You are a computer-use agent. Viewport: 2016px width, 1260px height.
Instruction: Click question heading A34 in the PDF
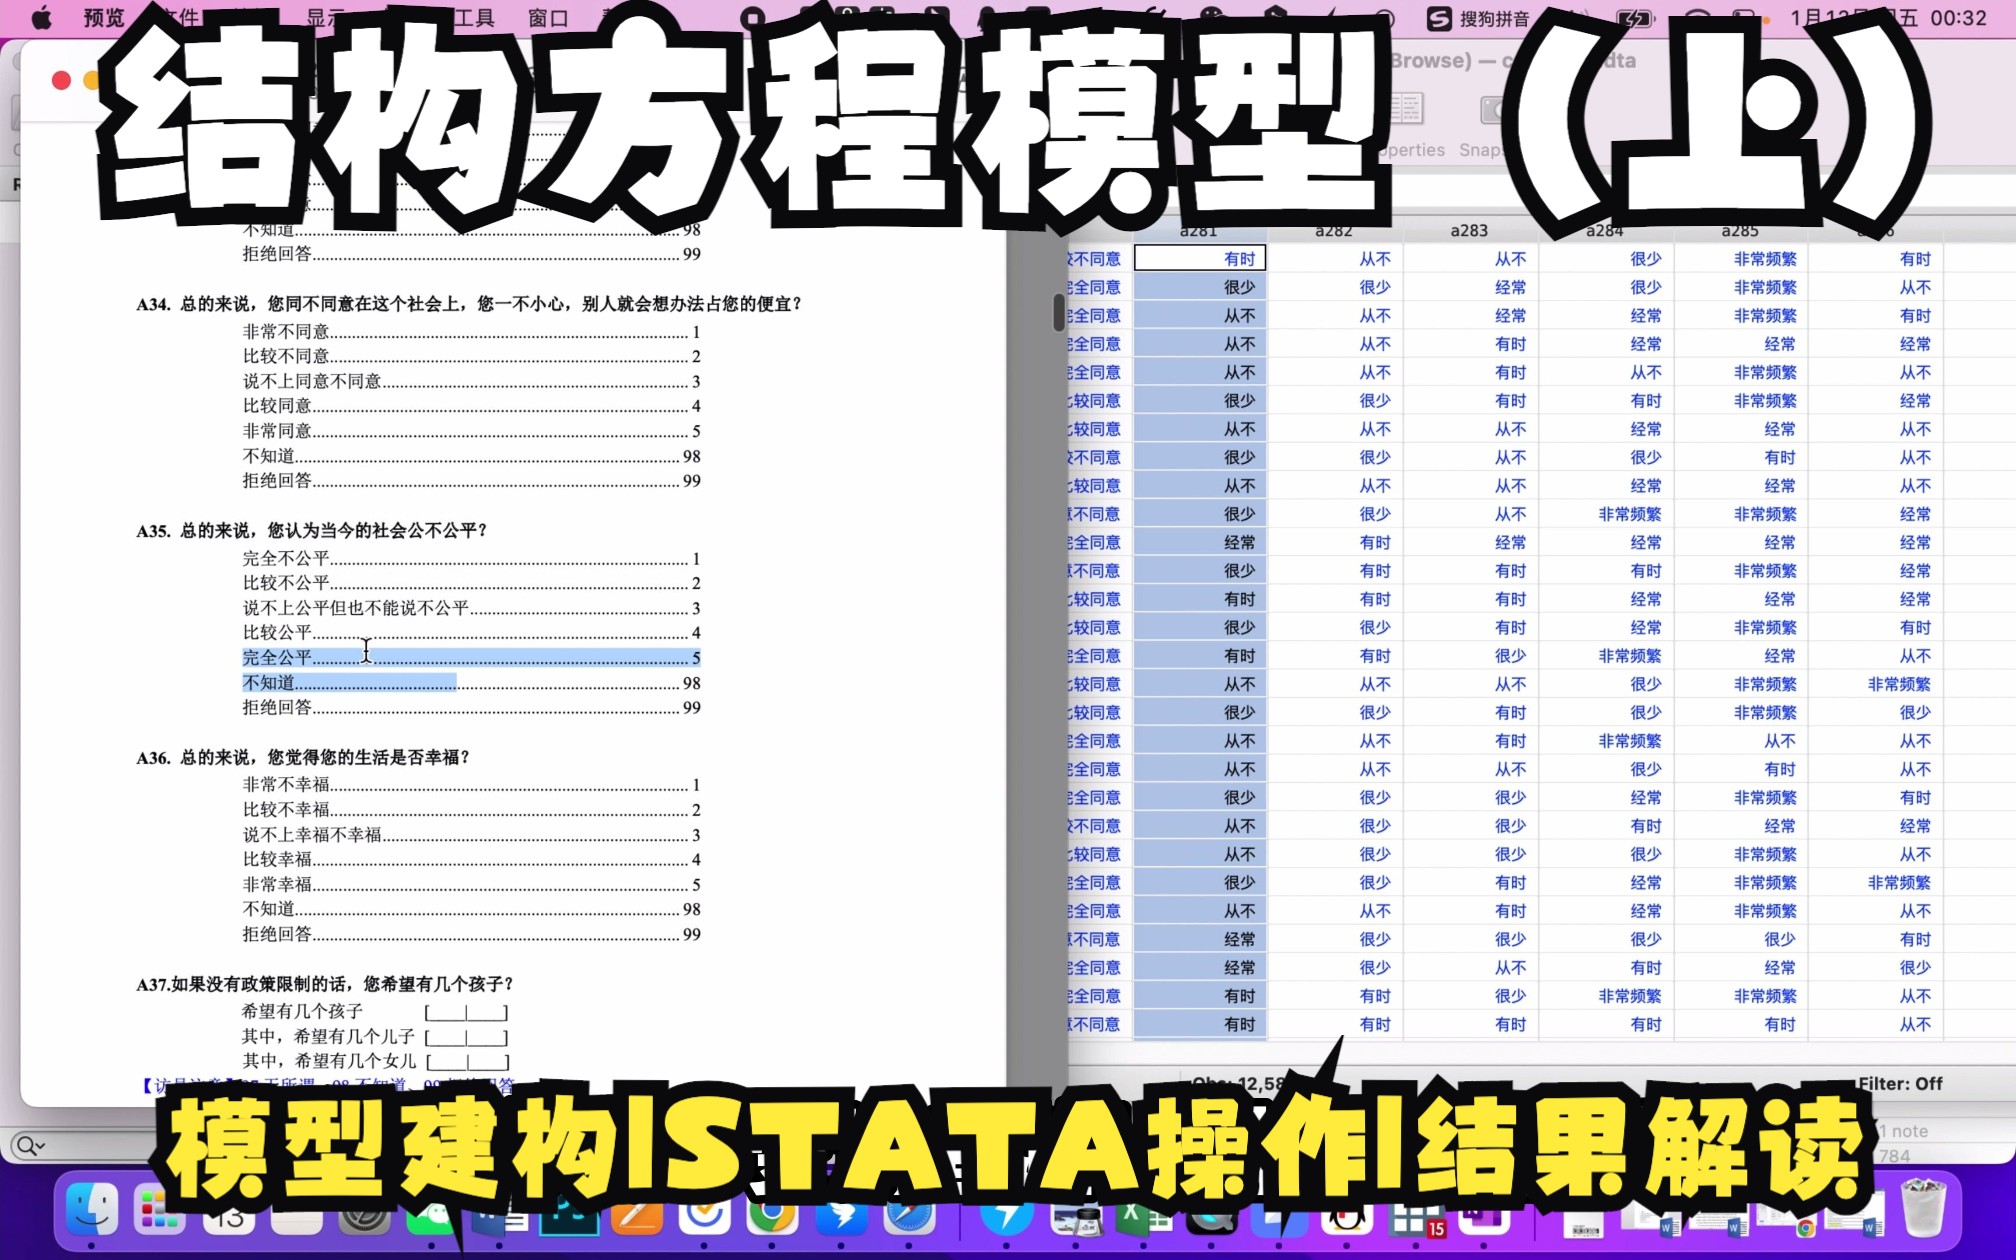470,304
